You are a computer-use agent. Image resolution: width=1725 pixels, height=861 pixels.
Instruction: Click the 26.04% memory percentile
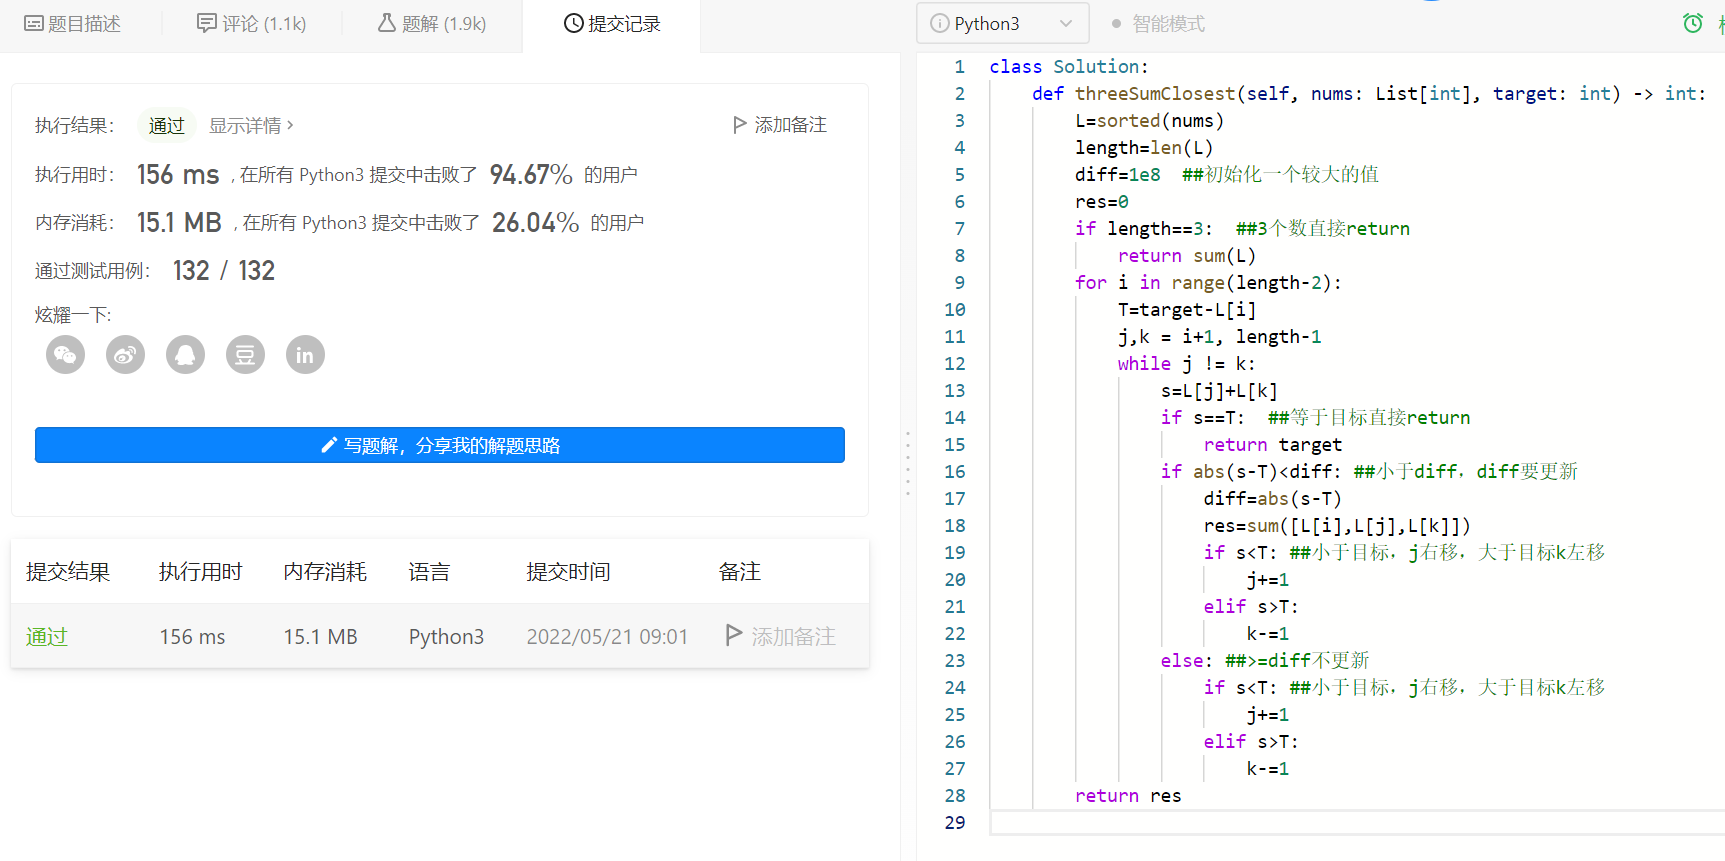point(535,222)
